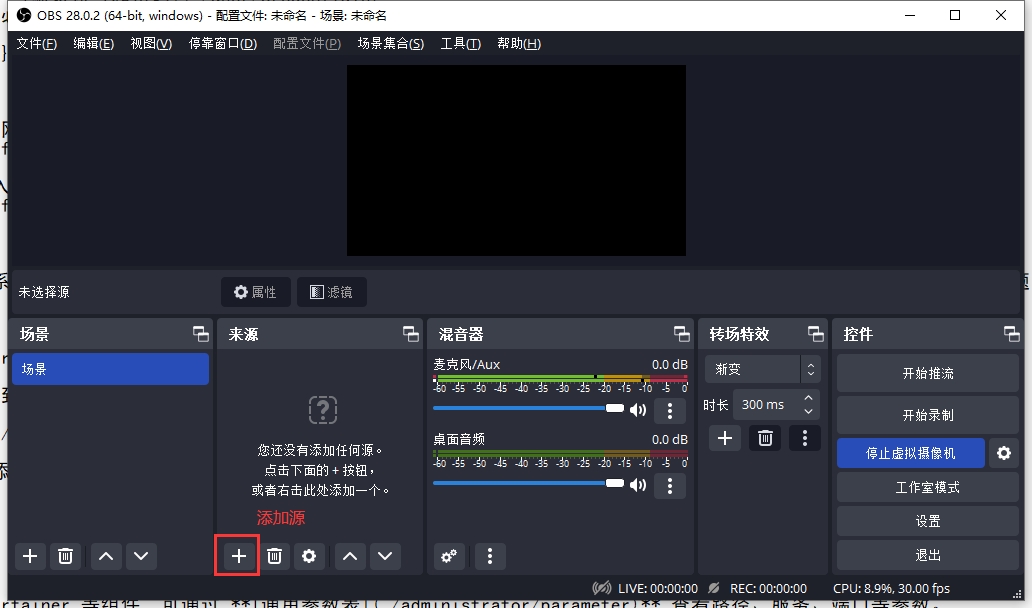The height and width of the screenshot is (608, 1032).
Task: Add a new transition with plus button
Action: pyautogui.click(x=725, y=438)
